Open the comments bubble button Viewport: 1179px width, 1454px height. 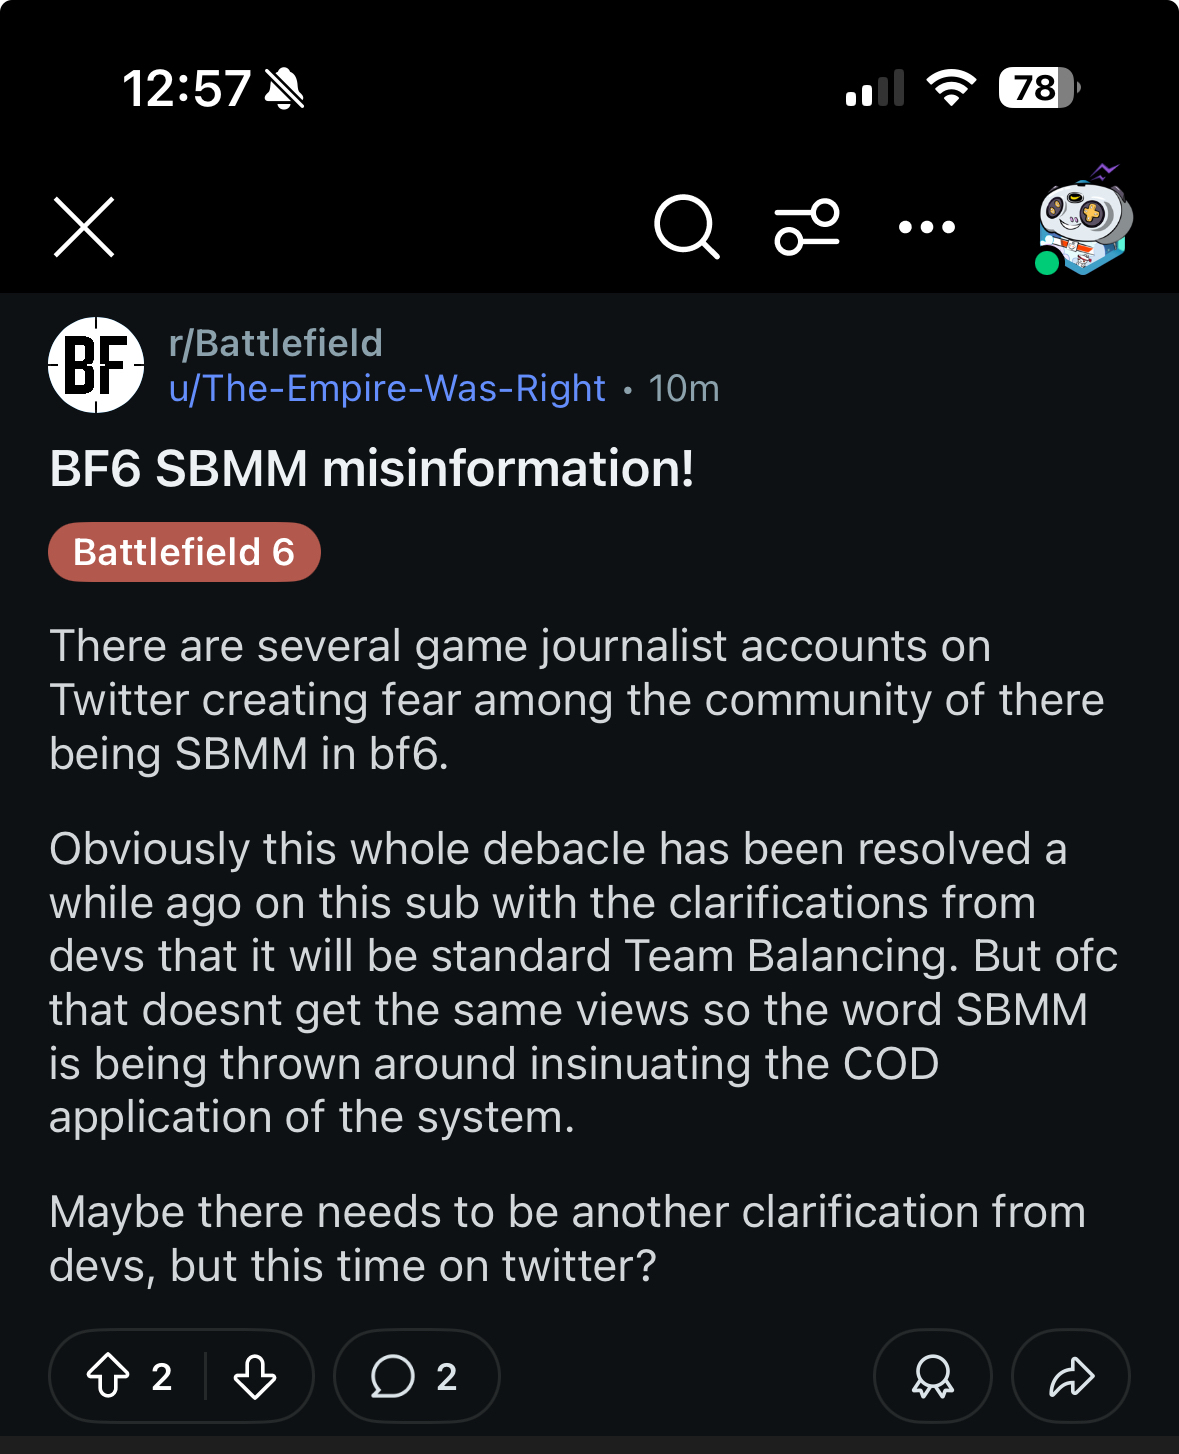(x=415, y=1376)
